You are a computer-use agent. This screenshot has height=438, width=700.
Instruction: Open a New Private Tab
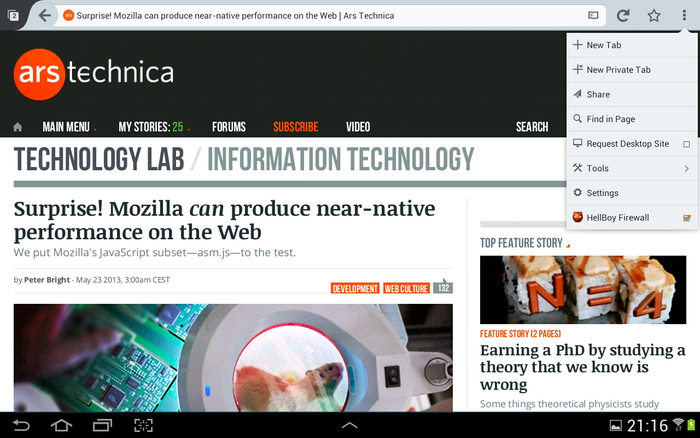632,70
